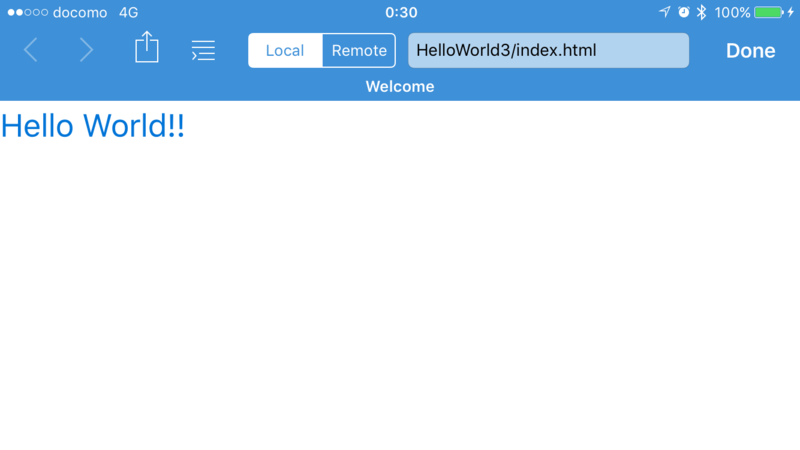
Task: Tap the 0:30 clock in status bar
Action: point(401,12)
